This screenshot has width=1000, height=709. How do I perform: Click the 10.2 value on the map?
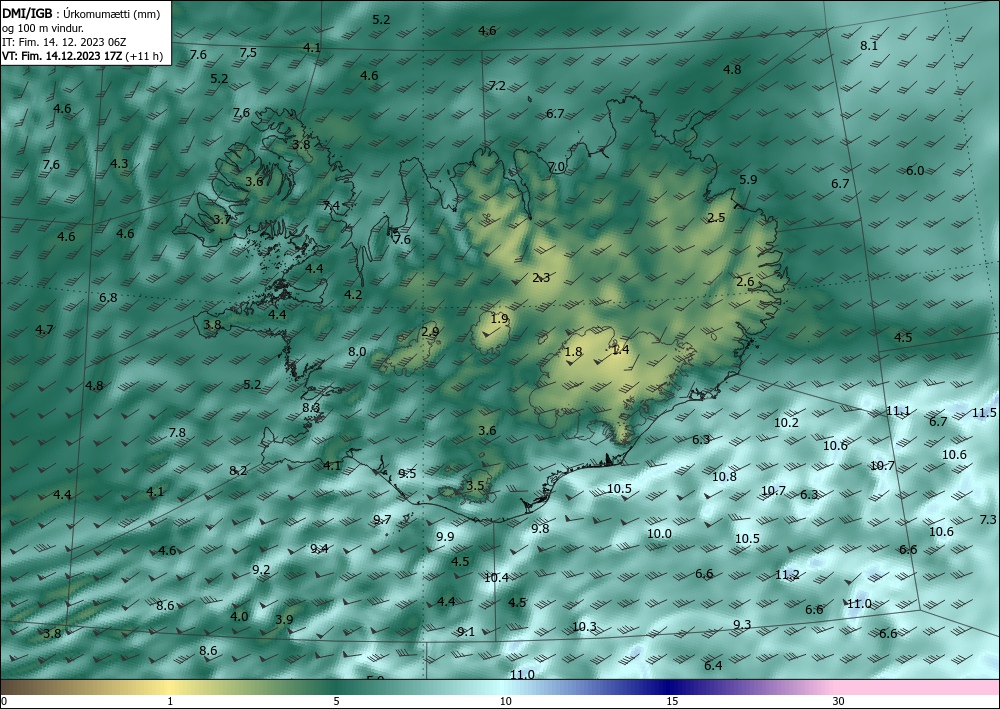(786, 423)
